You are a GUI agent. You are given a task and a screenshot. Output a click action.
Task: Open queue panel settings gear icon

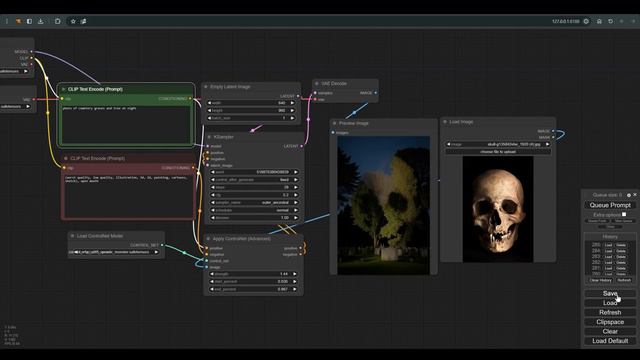(x=629, y=195)
